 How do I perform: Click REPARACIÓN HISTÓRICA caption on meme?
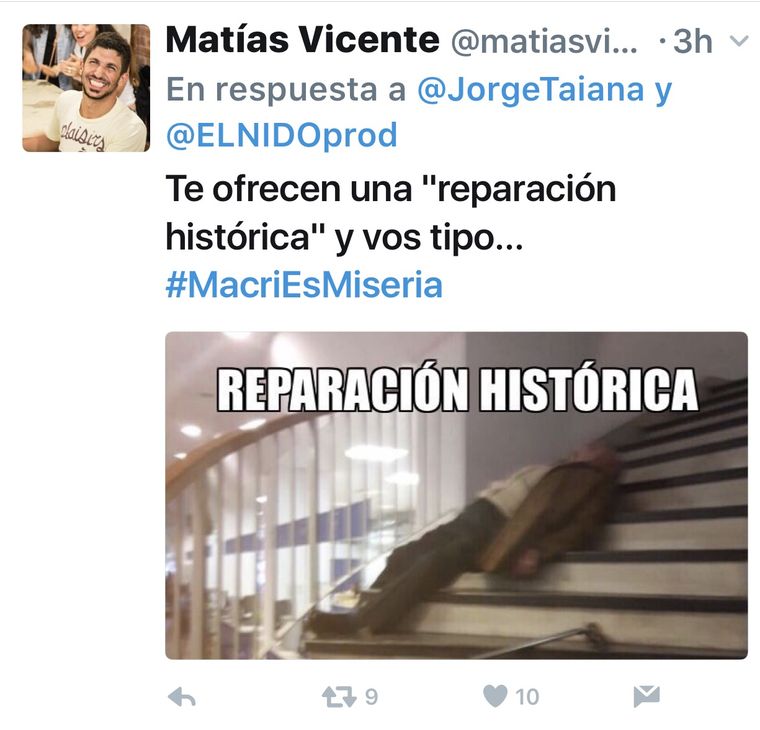click(457, 390)
